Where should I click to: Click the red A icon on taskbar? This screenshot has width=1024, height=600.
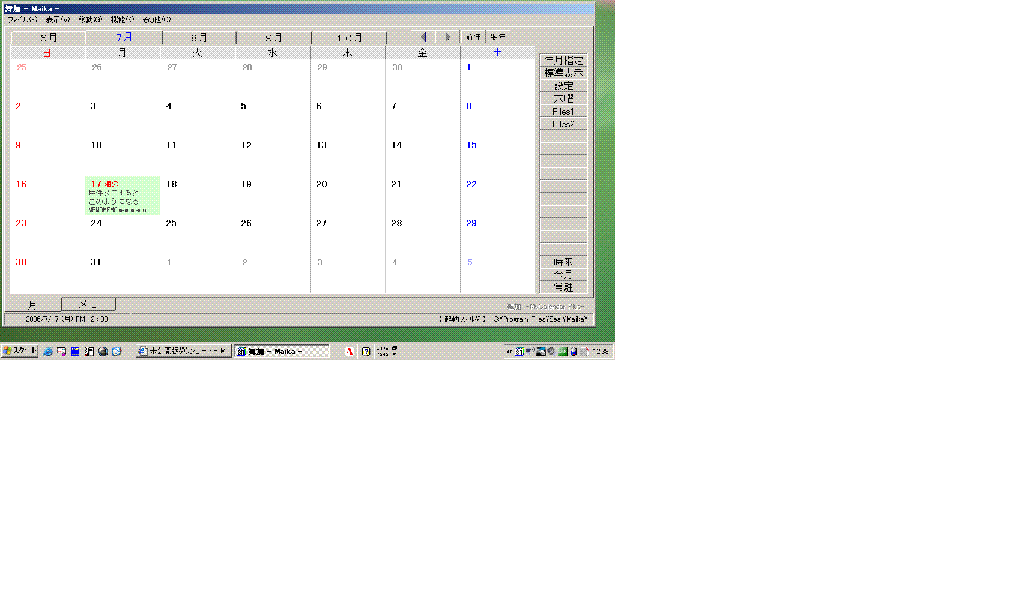349,352
